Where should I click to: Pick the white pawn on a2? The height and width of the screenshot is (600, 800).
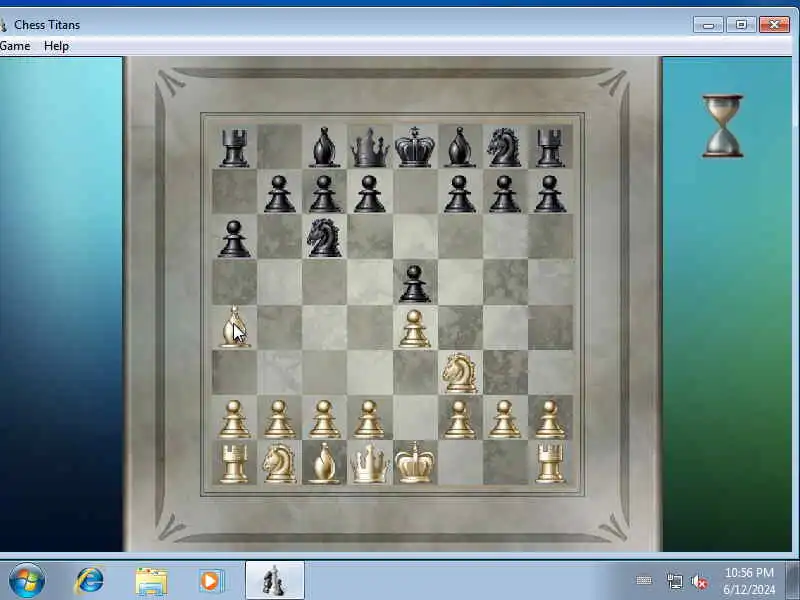click(x=234, y=419)
